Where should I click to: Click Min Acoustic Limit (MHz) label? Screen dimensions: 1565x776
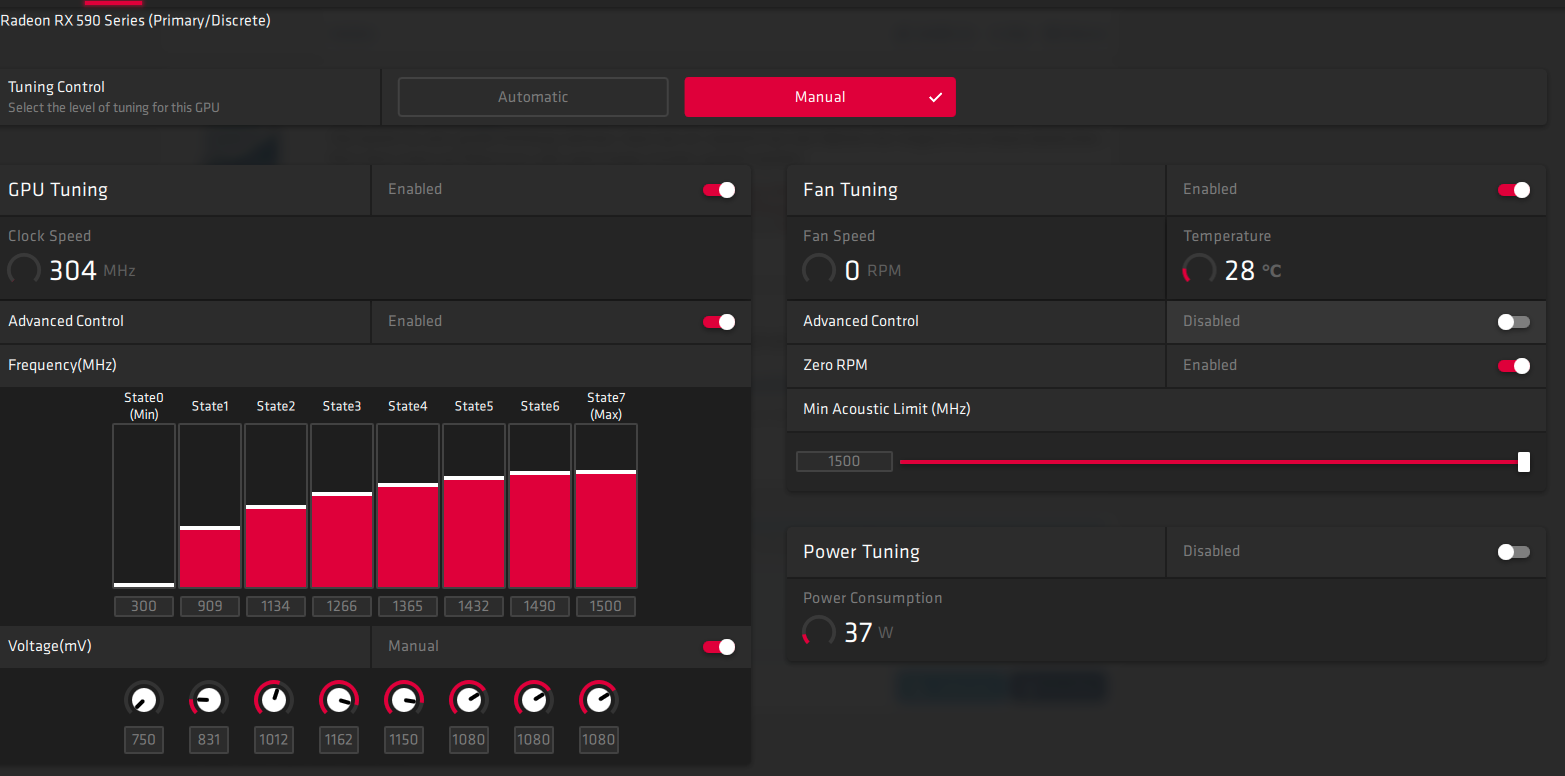887,409
